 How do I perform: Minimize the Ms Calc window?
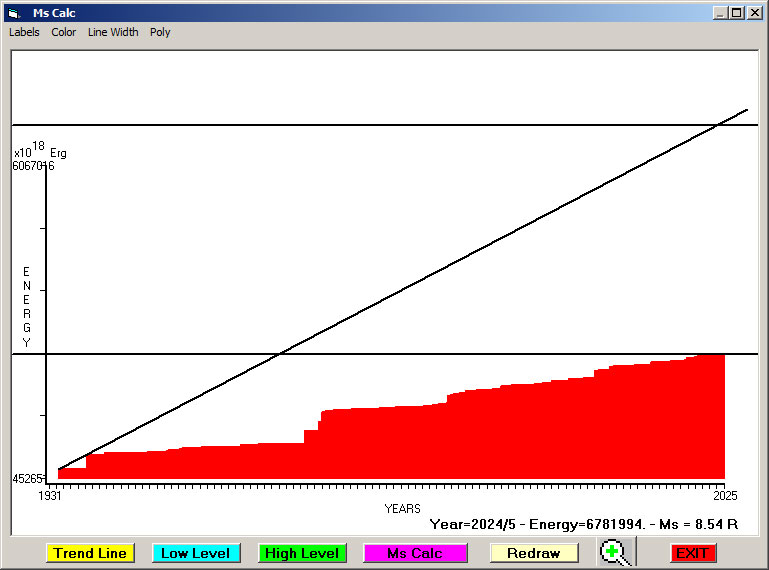click(720, 13)
